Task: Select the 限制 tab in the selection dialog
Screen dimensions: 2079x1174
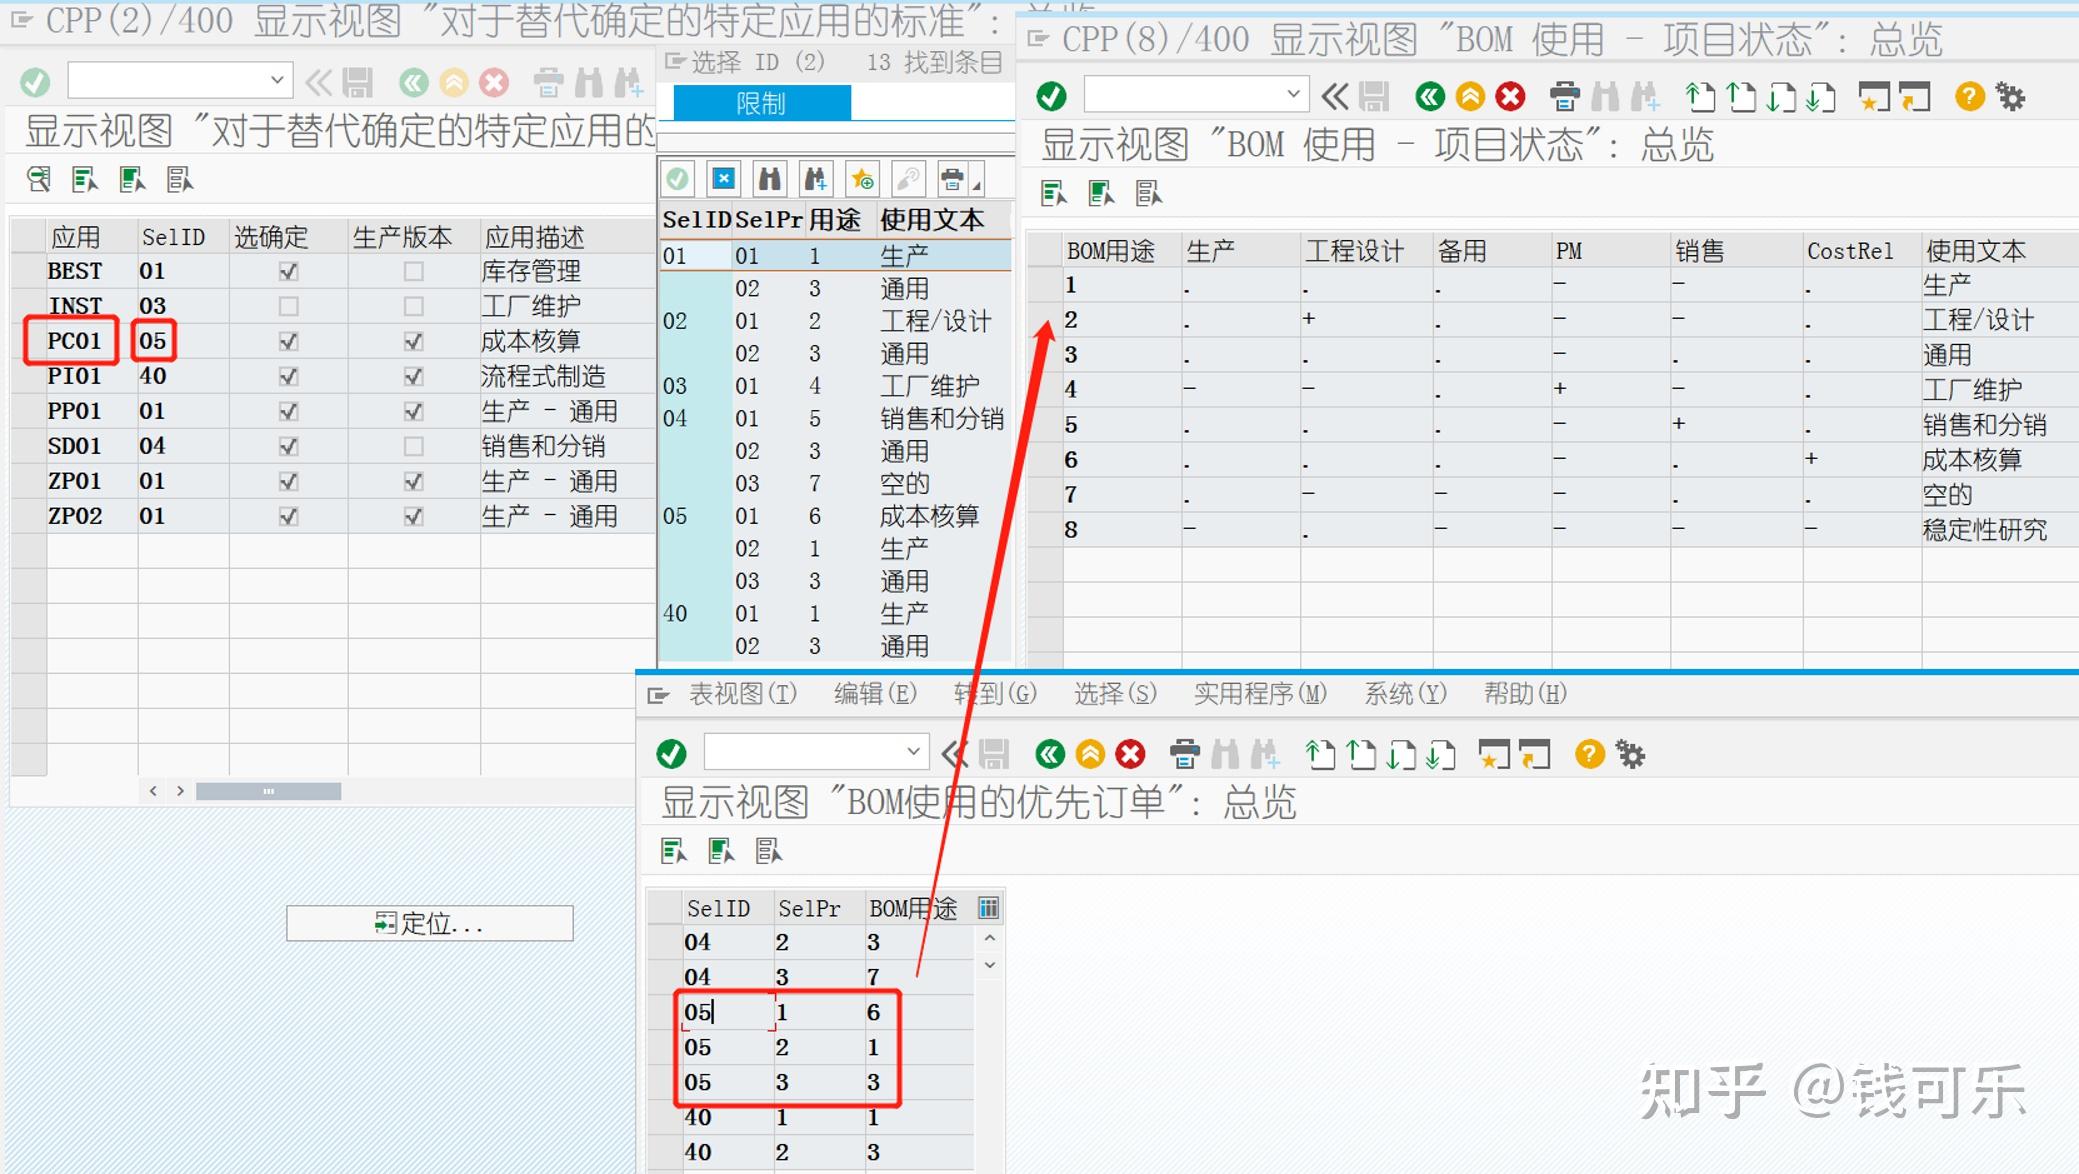Action: coord(763,102)
